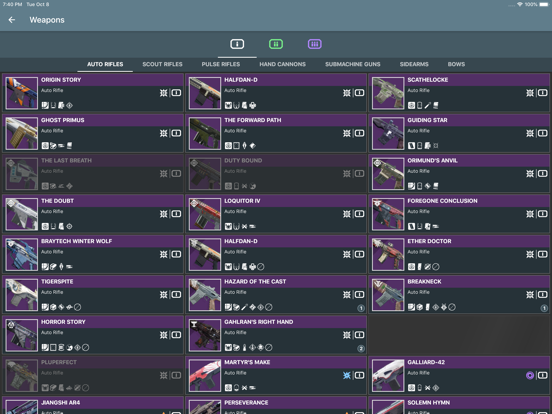This screenshot has height=414, width=552.
Task: Open Tigerspite weapon thumbnail
Action: click(21, 295)
